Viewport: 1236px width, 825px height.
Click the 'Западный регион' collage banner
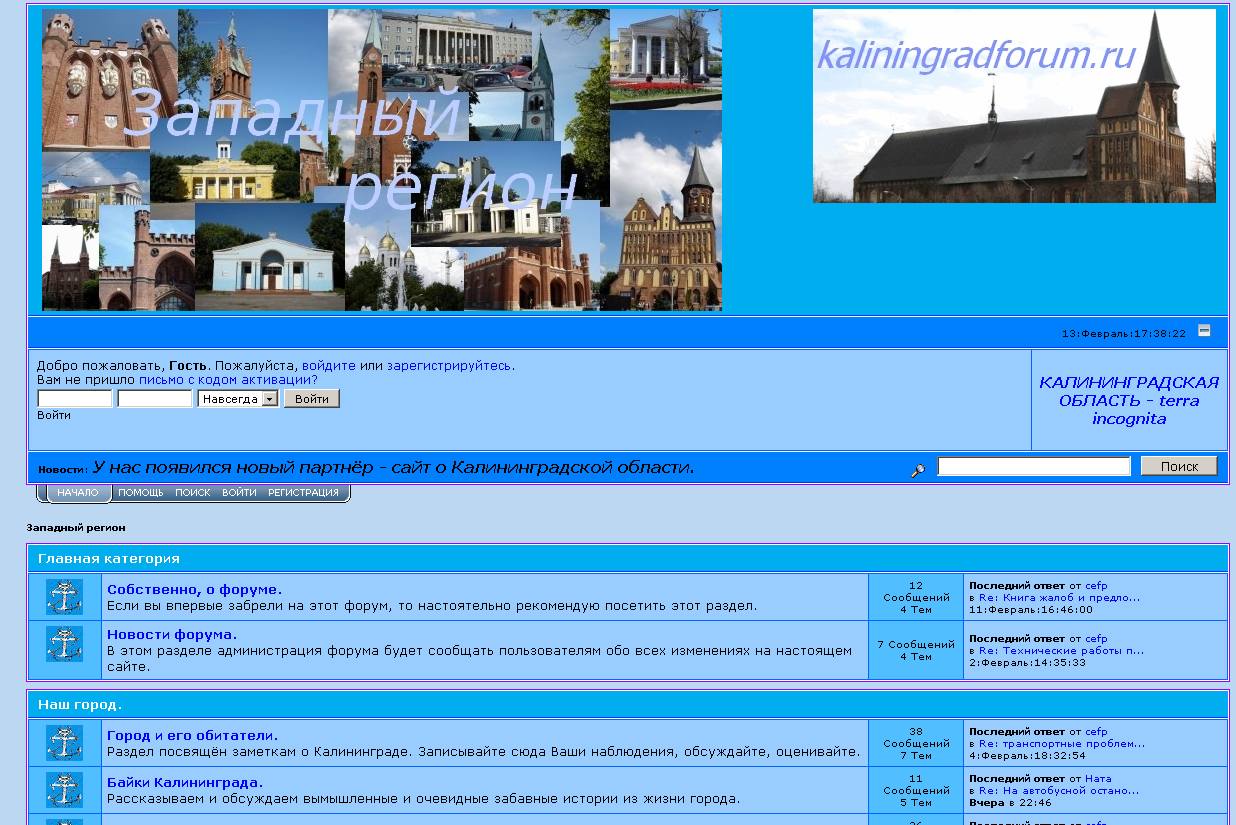coord(382,160)
